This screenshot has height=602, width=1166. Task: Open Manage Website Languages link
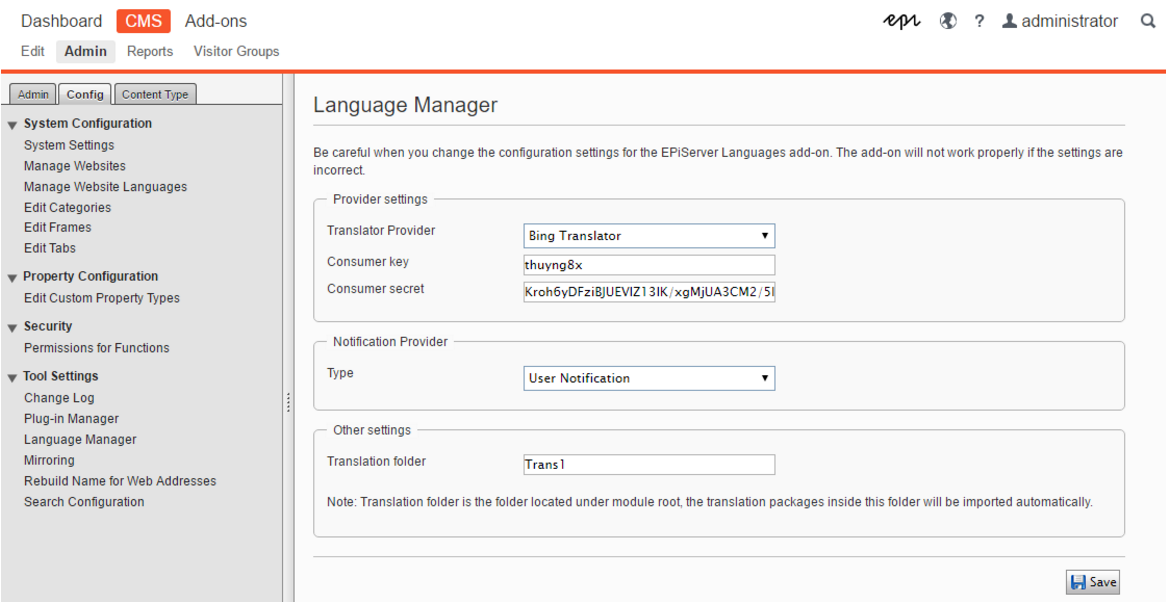pos(105,187)
